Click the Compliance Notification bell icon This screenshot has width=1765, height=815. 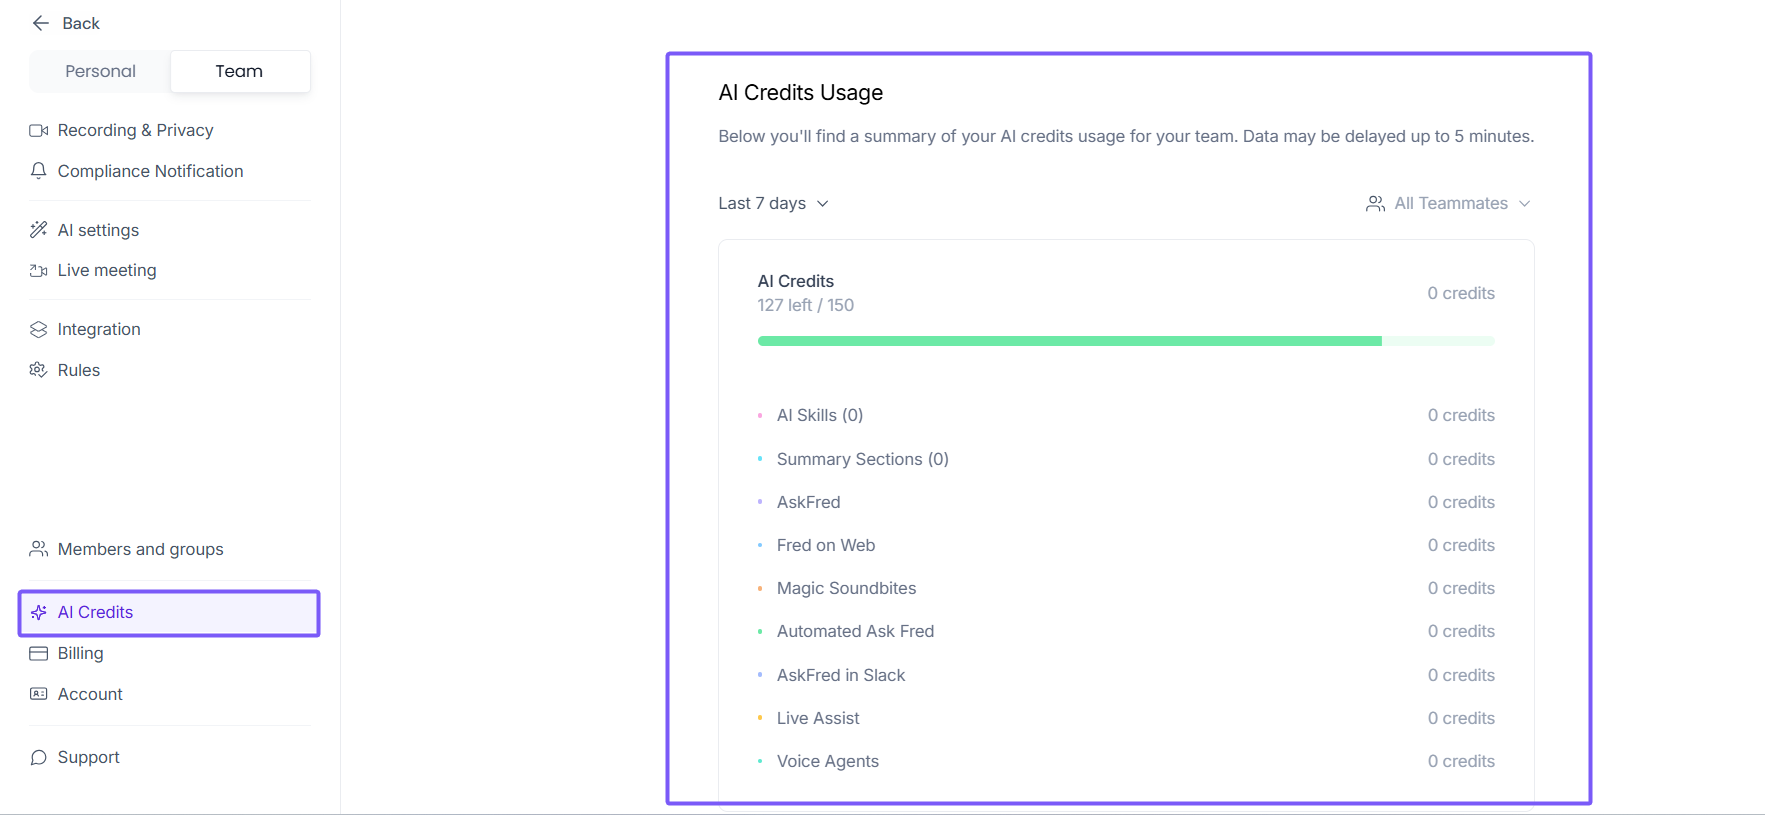pos(39,171)
